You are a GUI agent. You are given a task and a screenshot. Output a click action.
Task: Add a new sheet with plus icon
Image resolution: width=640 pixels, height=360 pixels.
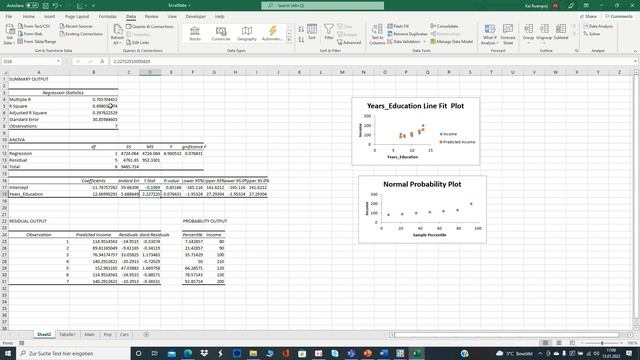pos(146,334)
